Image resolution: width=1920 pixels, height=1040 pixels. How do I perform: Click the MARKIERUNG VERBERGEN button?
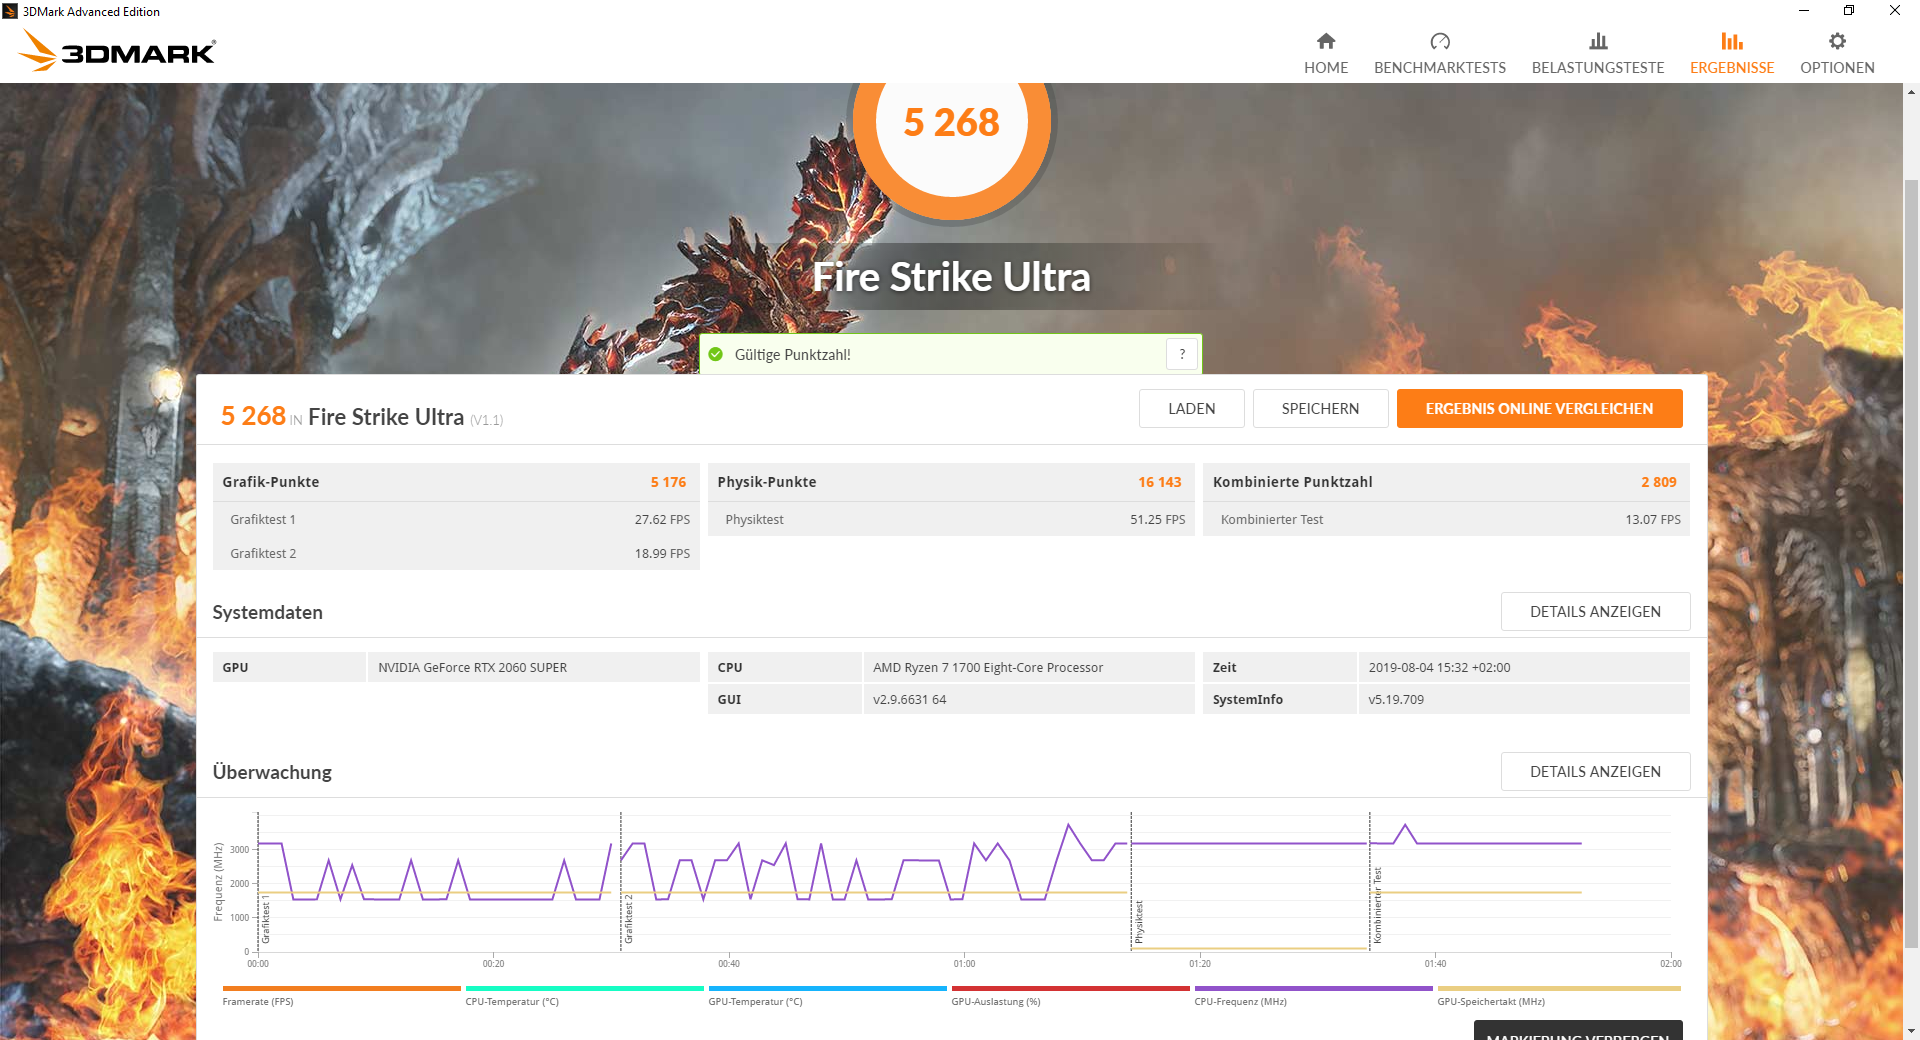pyautogui.click(x=1578, y=1031)
